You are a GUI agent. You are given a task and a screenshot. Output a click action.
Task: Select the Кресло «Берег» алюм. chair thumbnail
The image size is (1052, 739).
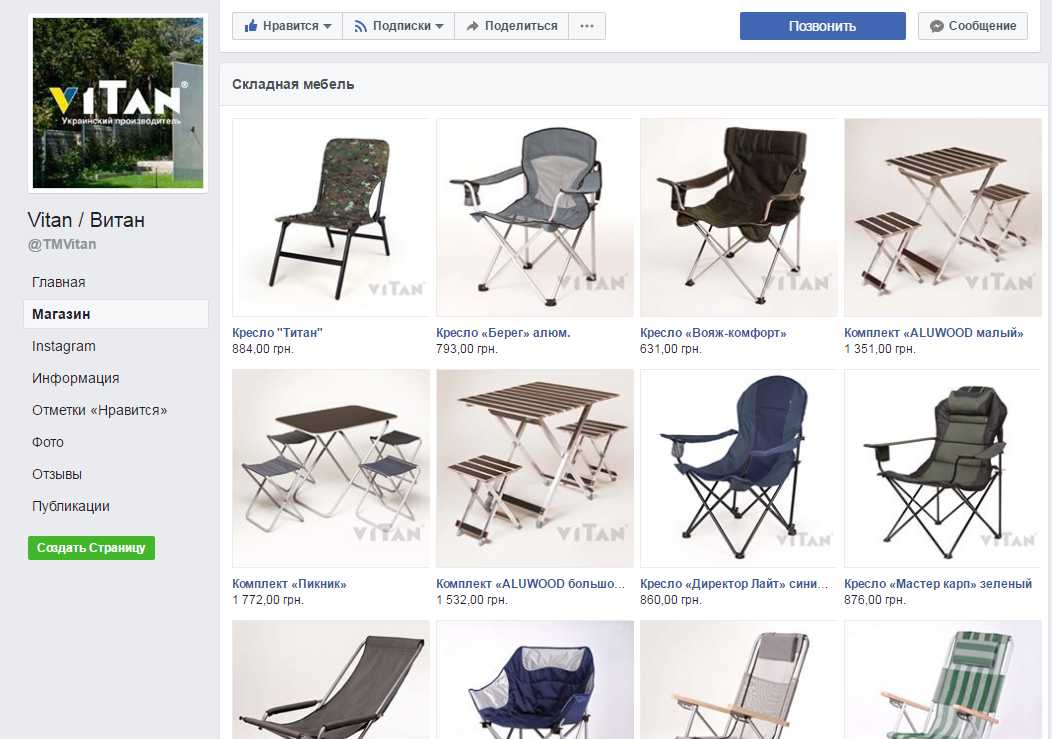[x=535, y=217]
